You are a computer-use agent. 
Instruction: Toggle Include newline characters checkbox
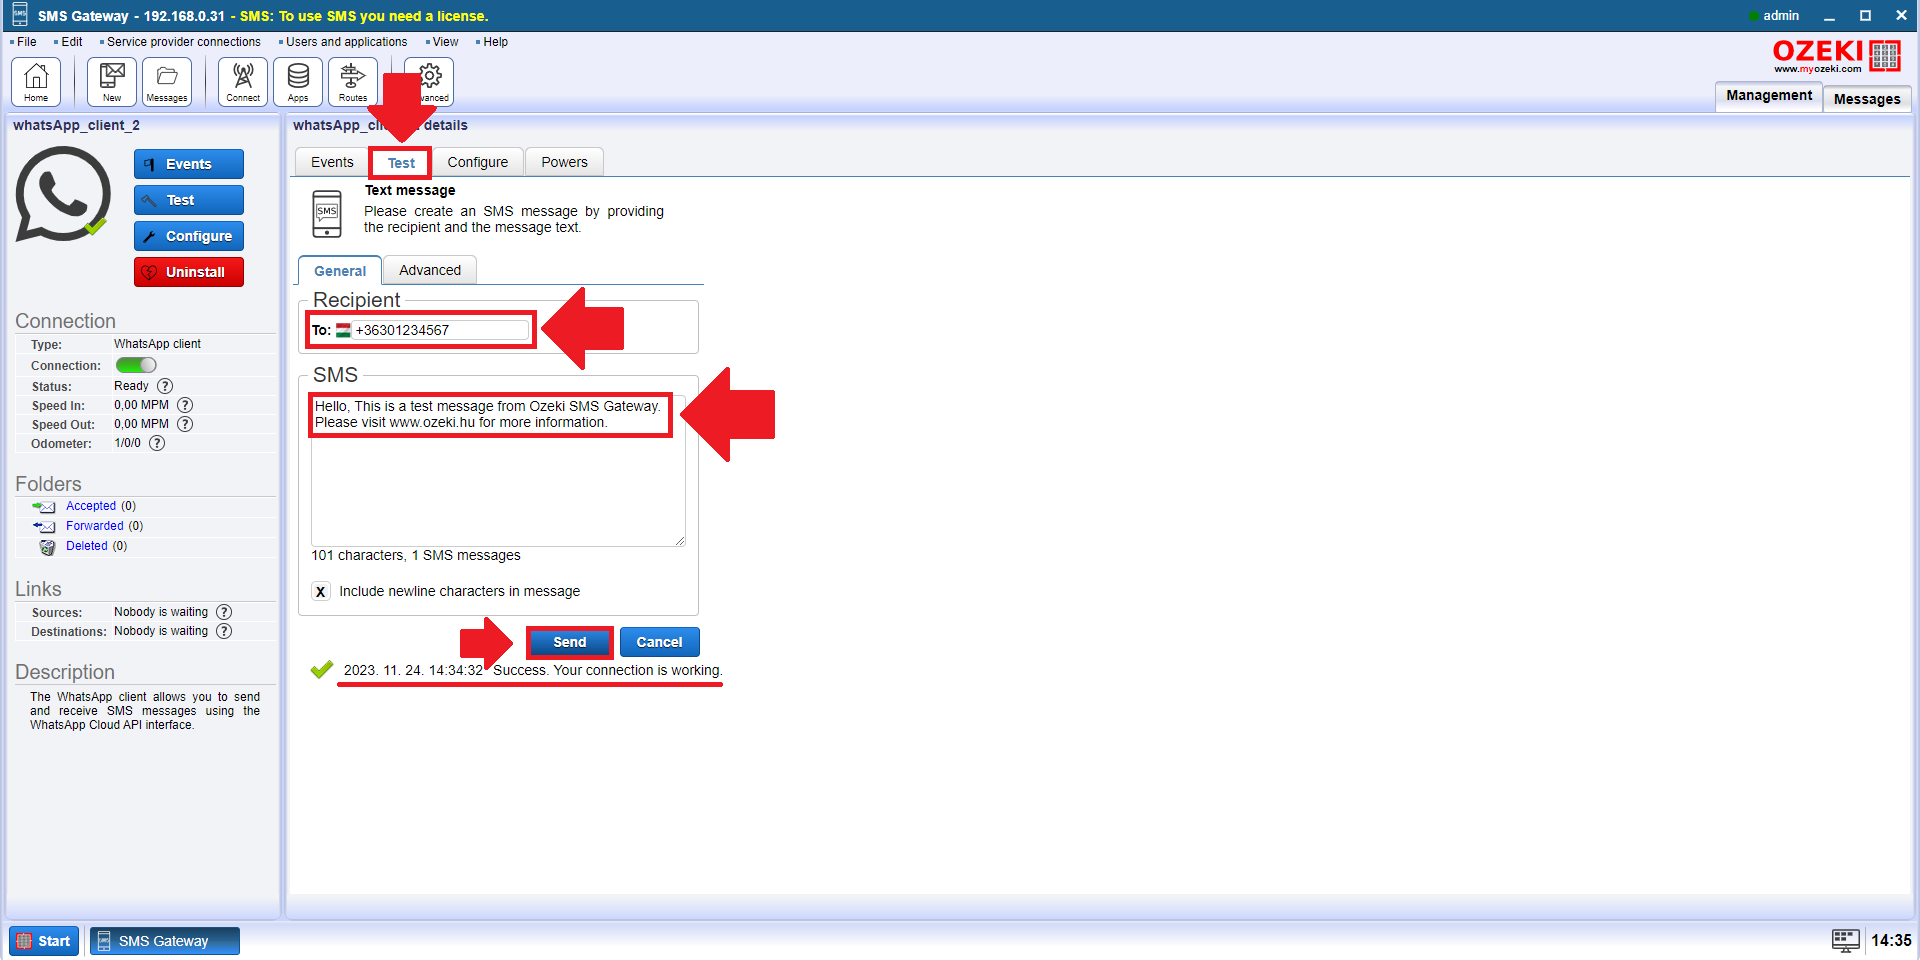[x=320, y=591]
